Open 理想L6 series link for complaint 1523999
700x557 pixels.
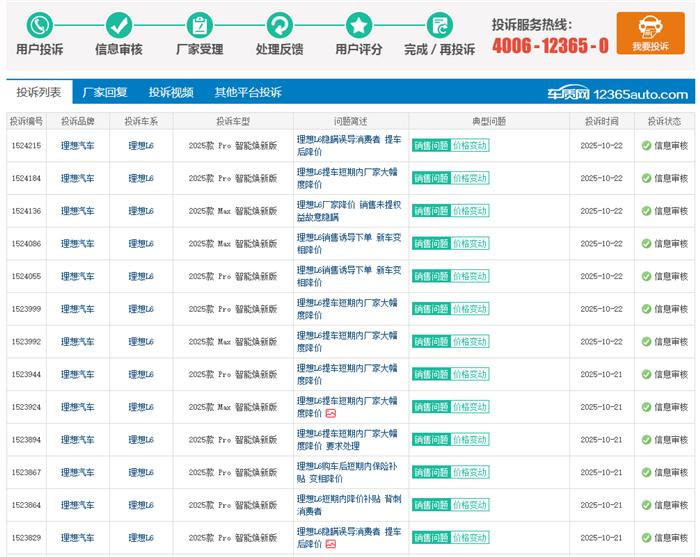pyautogui.click(x=141, y=309)
